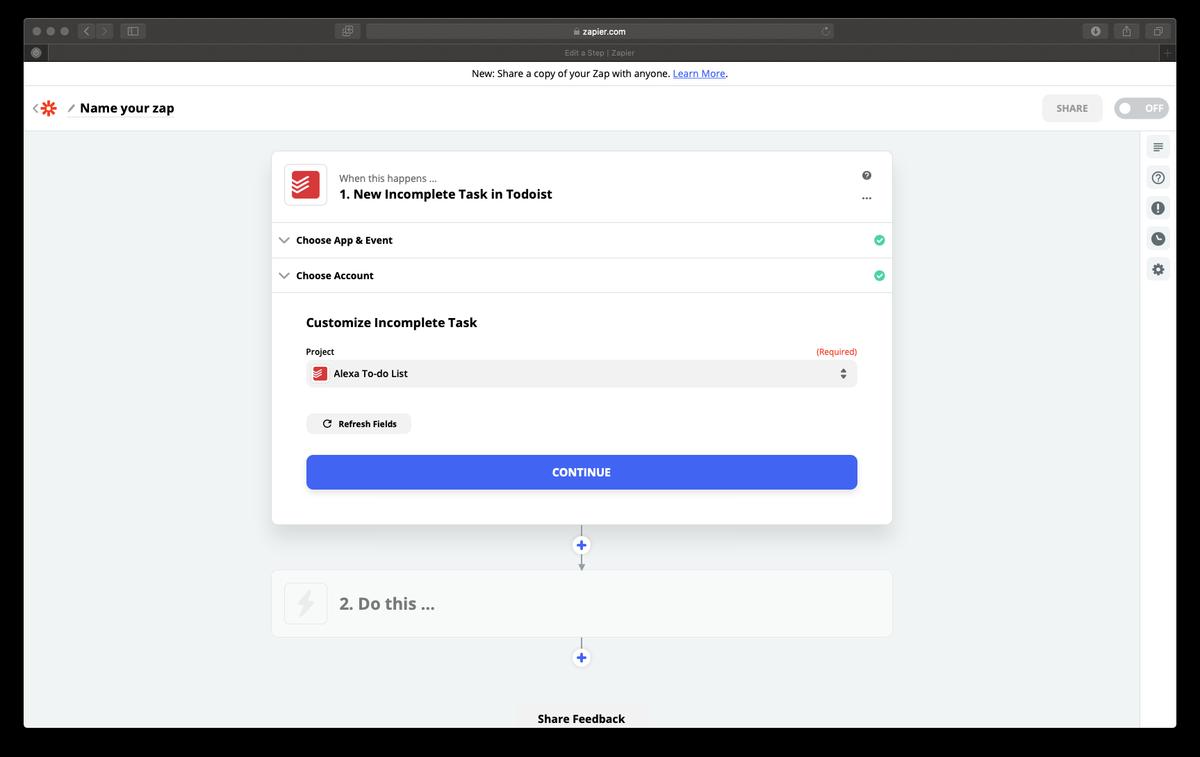Click the Zapier logo home icon
The image size is (1200, 757).
48,108
